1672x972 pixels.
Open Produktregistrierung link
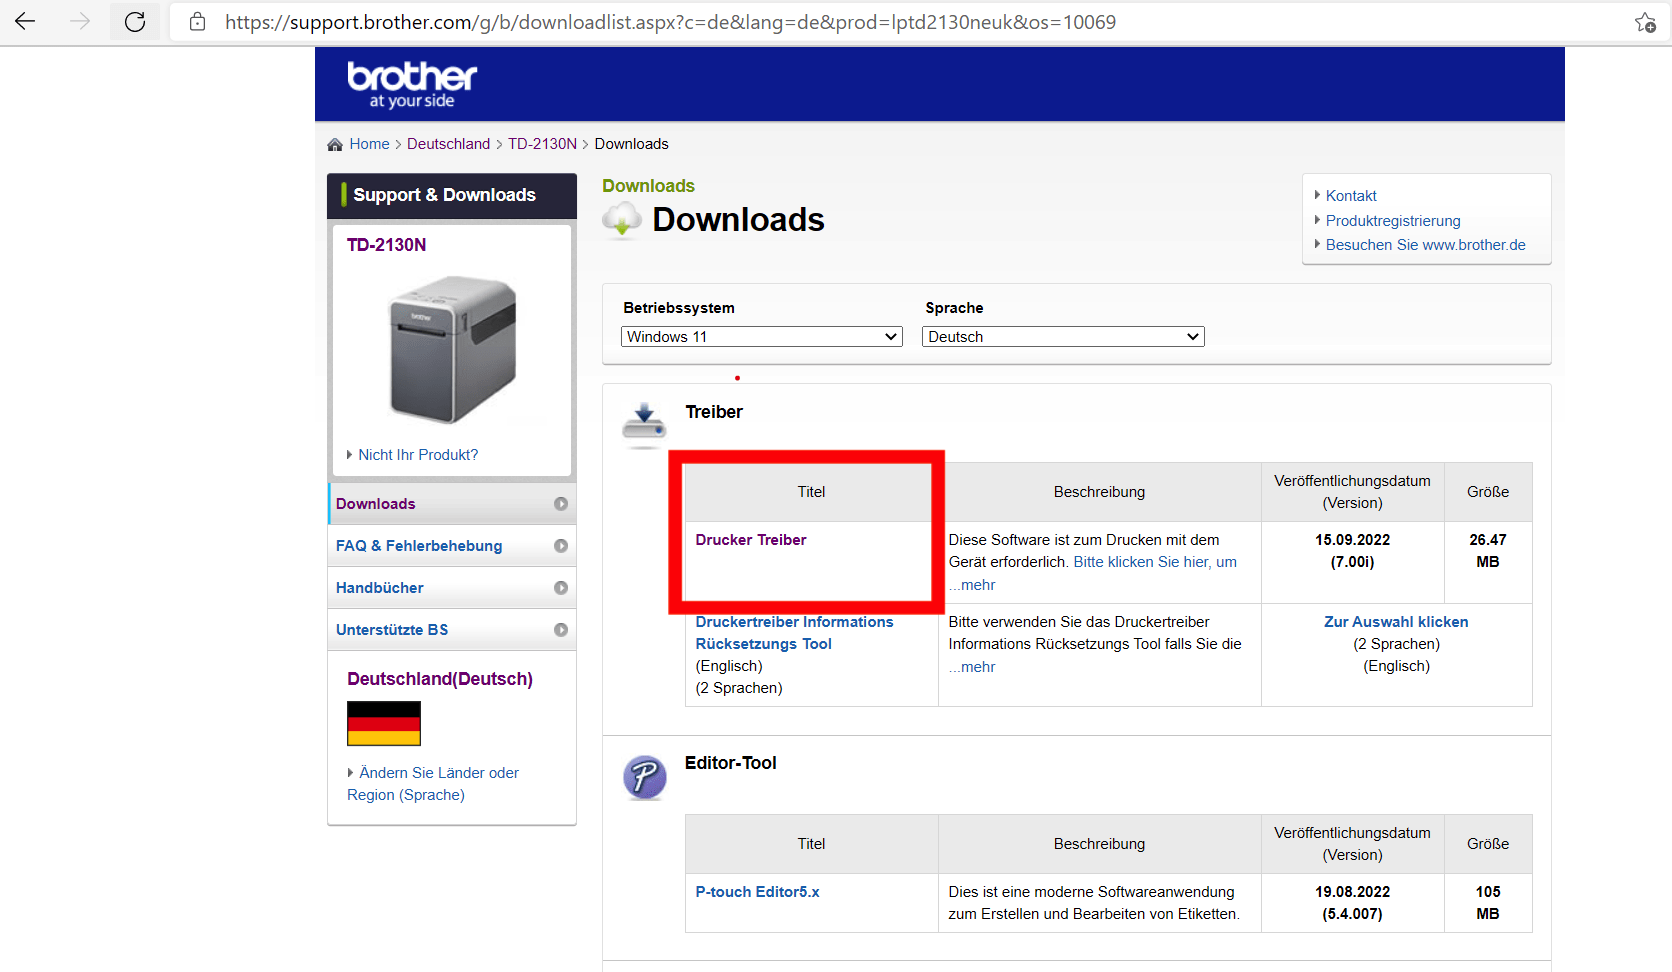(1393, 221)
